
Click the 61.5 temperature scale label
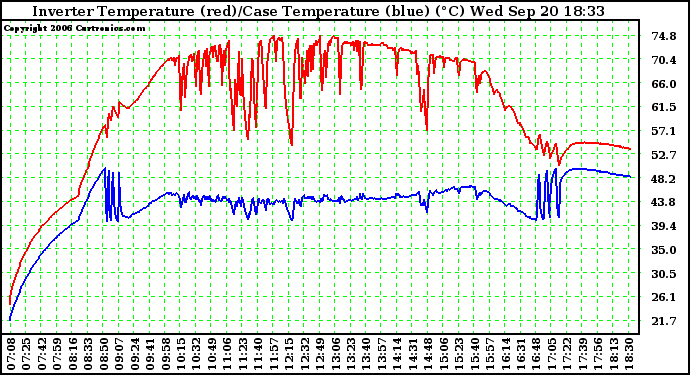tap(664, 107)
